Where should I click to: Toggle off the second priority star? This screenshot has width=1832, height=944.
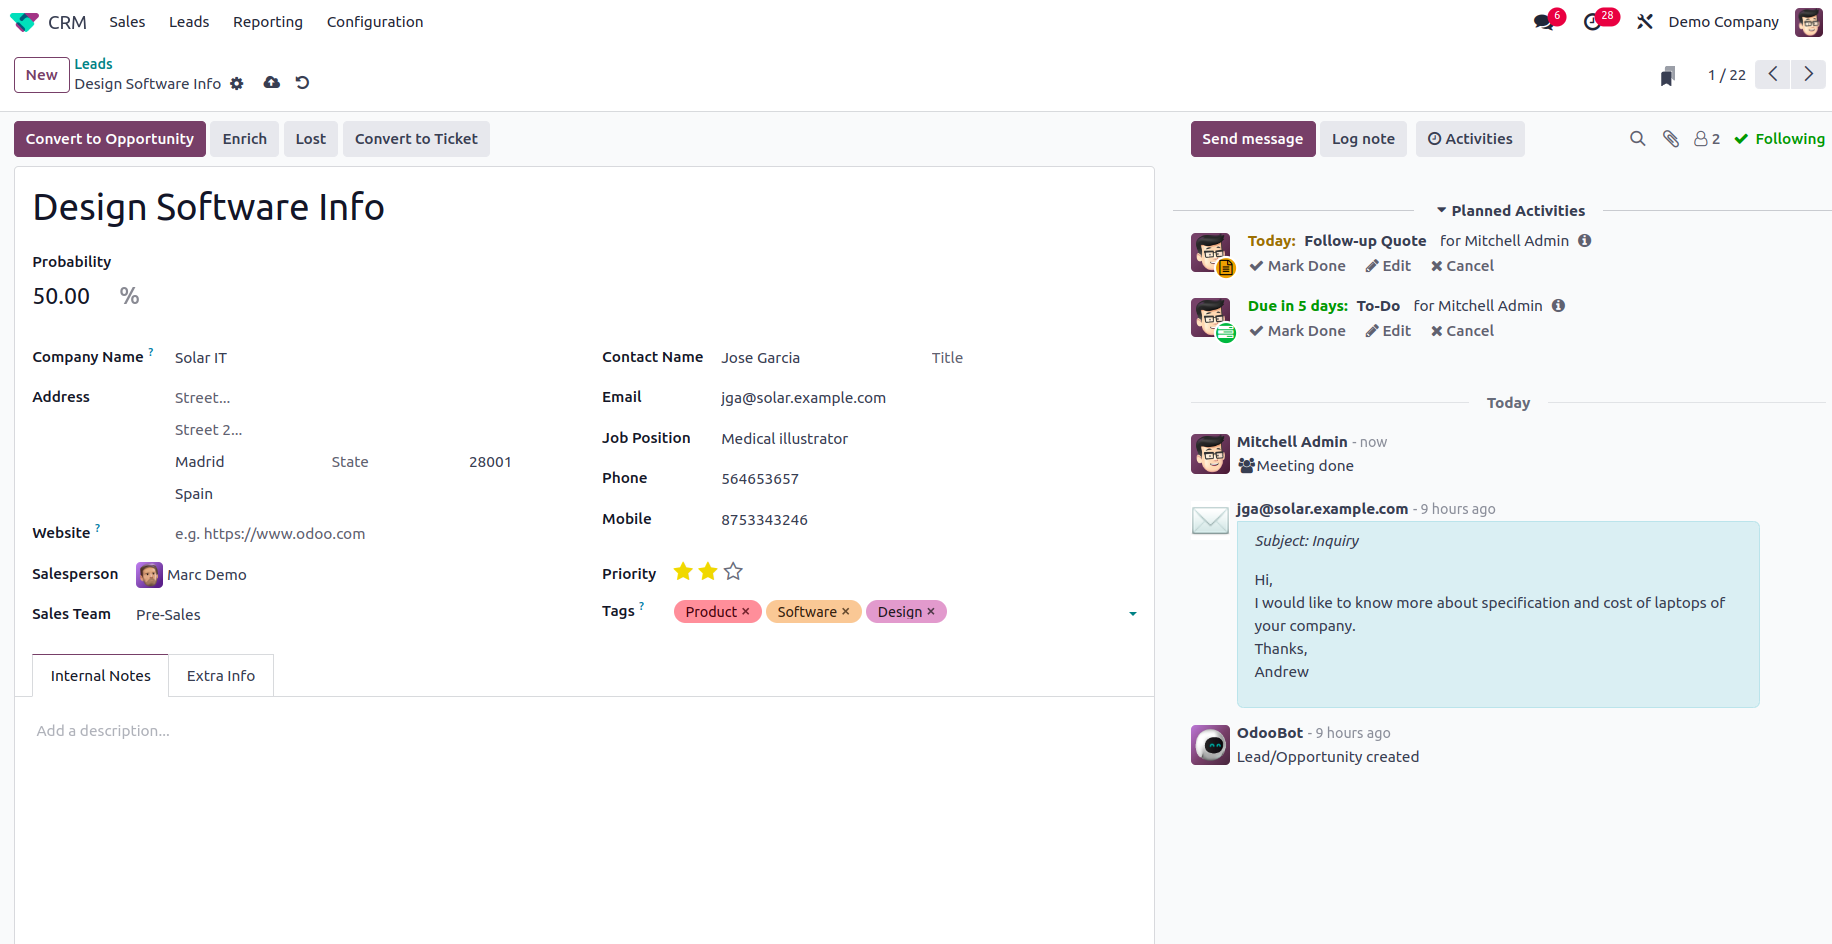(708, 571)
